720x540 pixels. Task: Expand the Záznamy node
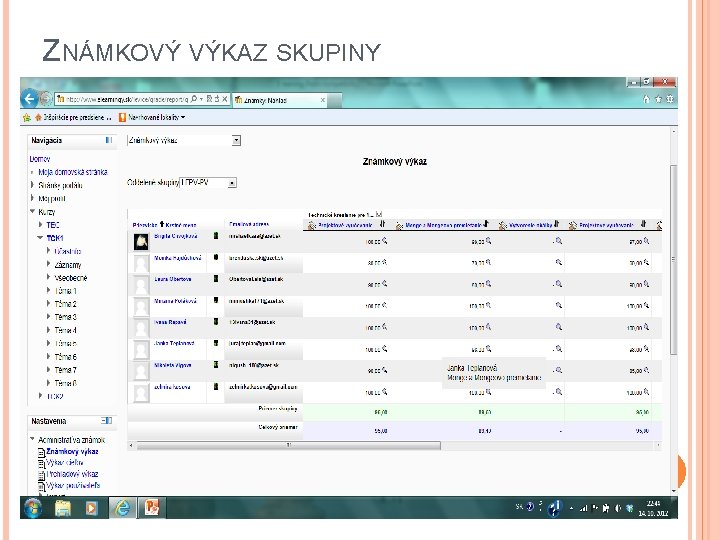(49, 264)
